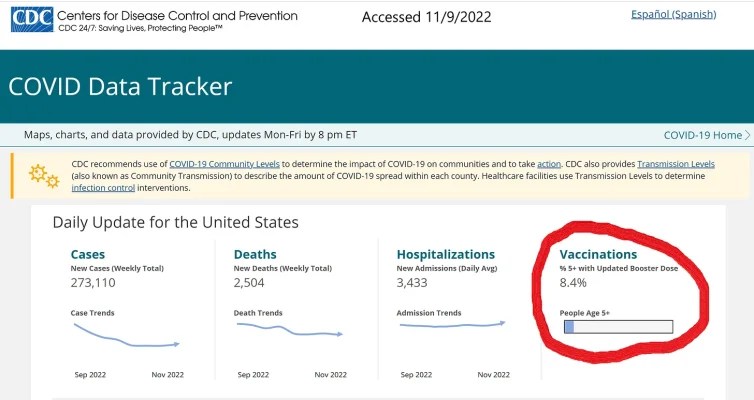Open the COVID-19 Community Levels link
Screen dimensions: 754x400
(x=224, y=163)
